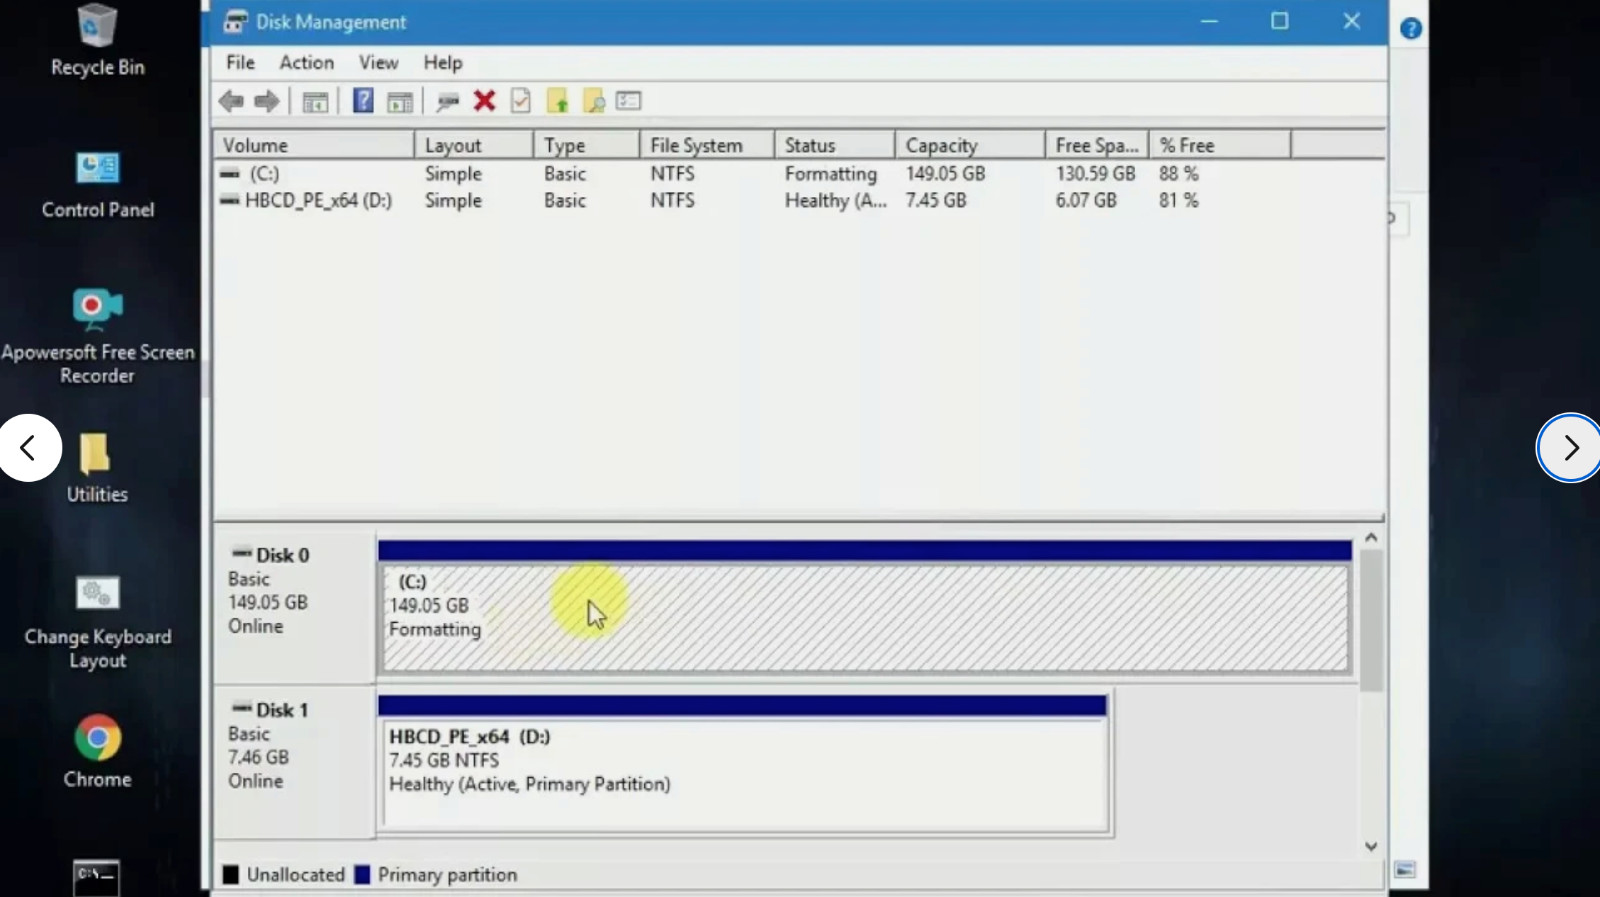Click the Properties checkmark page icon
The width and height of the screenshot is (1600, 897).
point(521,100)
